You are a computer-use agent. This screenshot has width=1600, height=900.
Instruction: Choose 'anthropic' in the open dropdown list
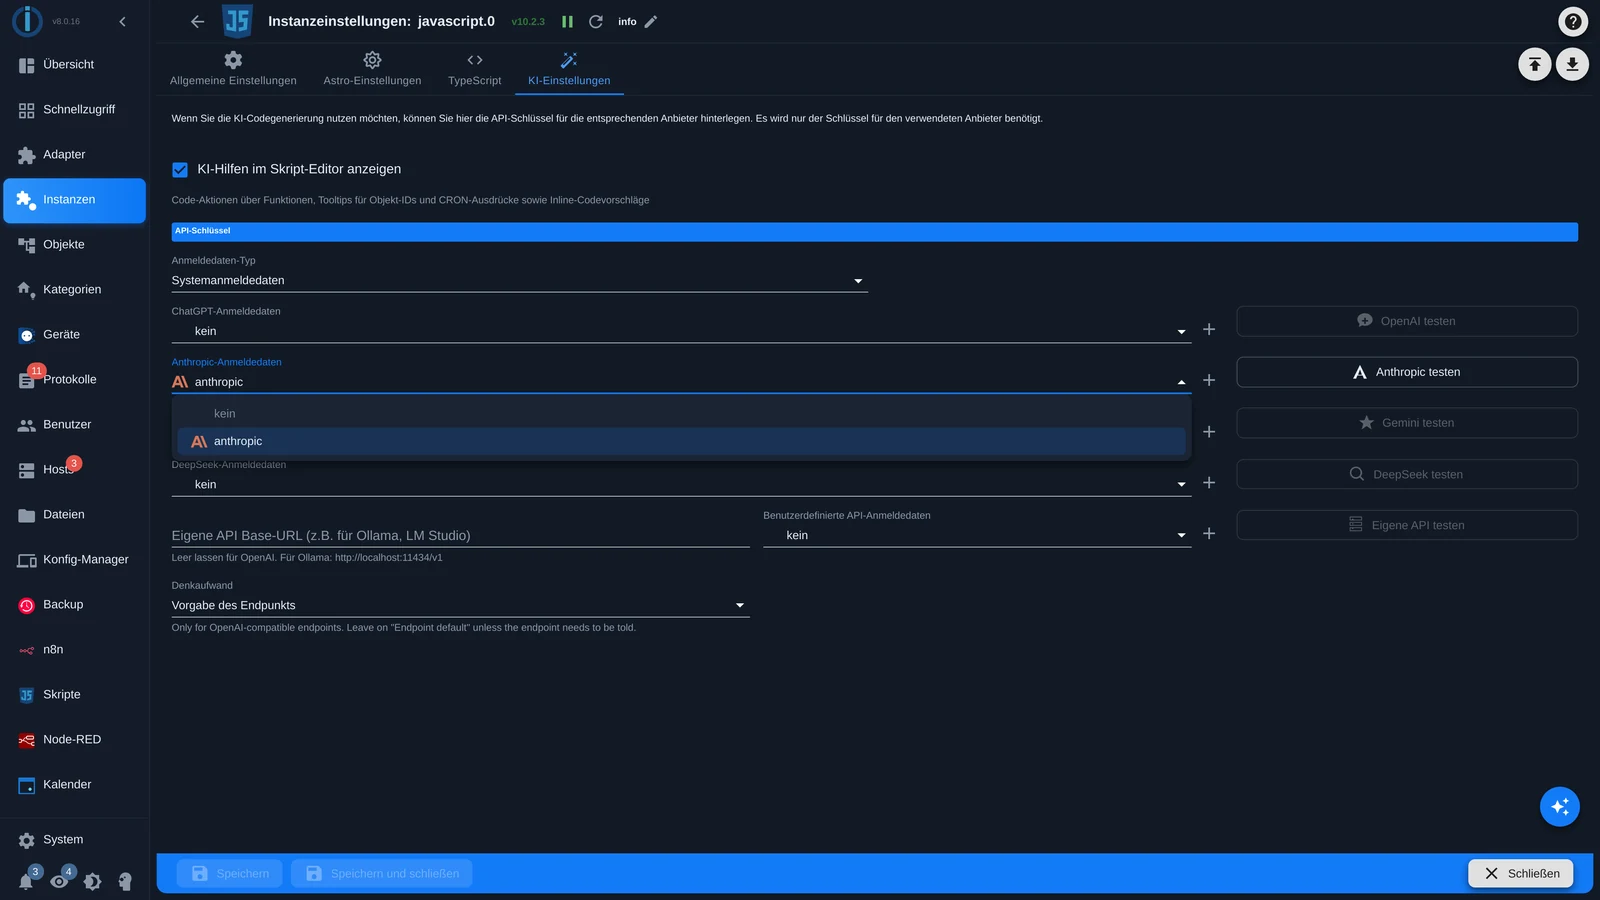pos(681,441)
